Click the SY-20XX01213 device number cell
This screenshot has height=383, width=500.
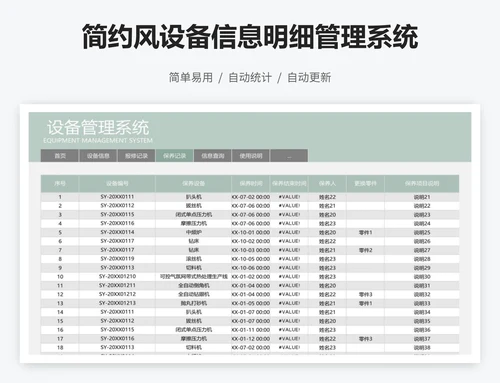point(117,303)
